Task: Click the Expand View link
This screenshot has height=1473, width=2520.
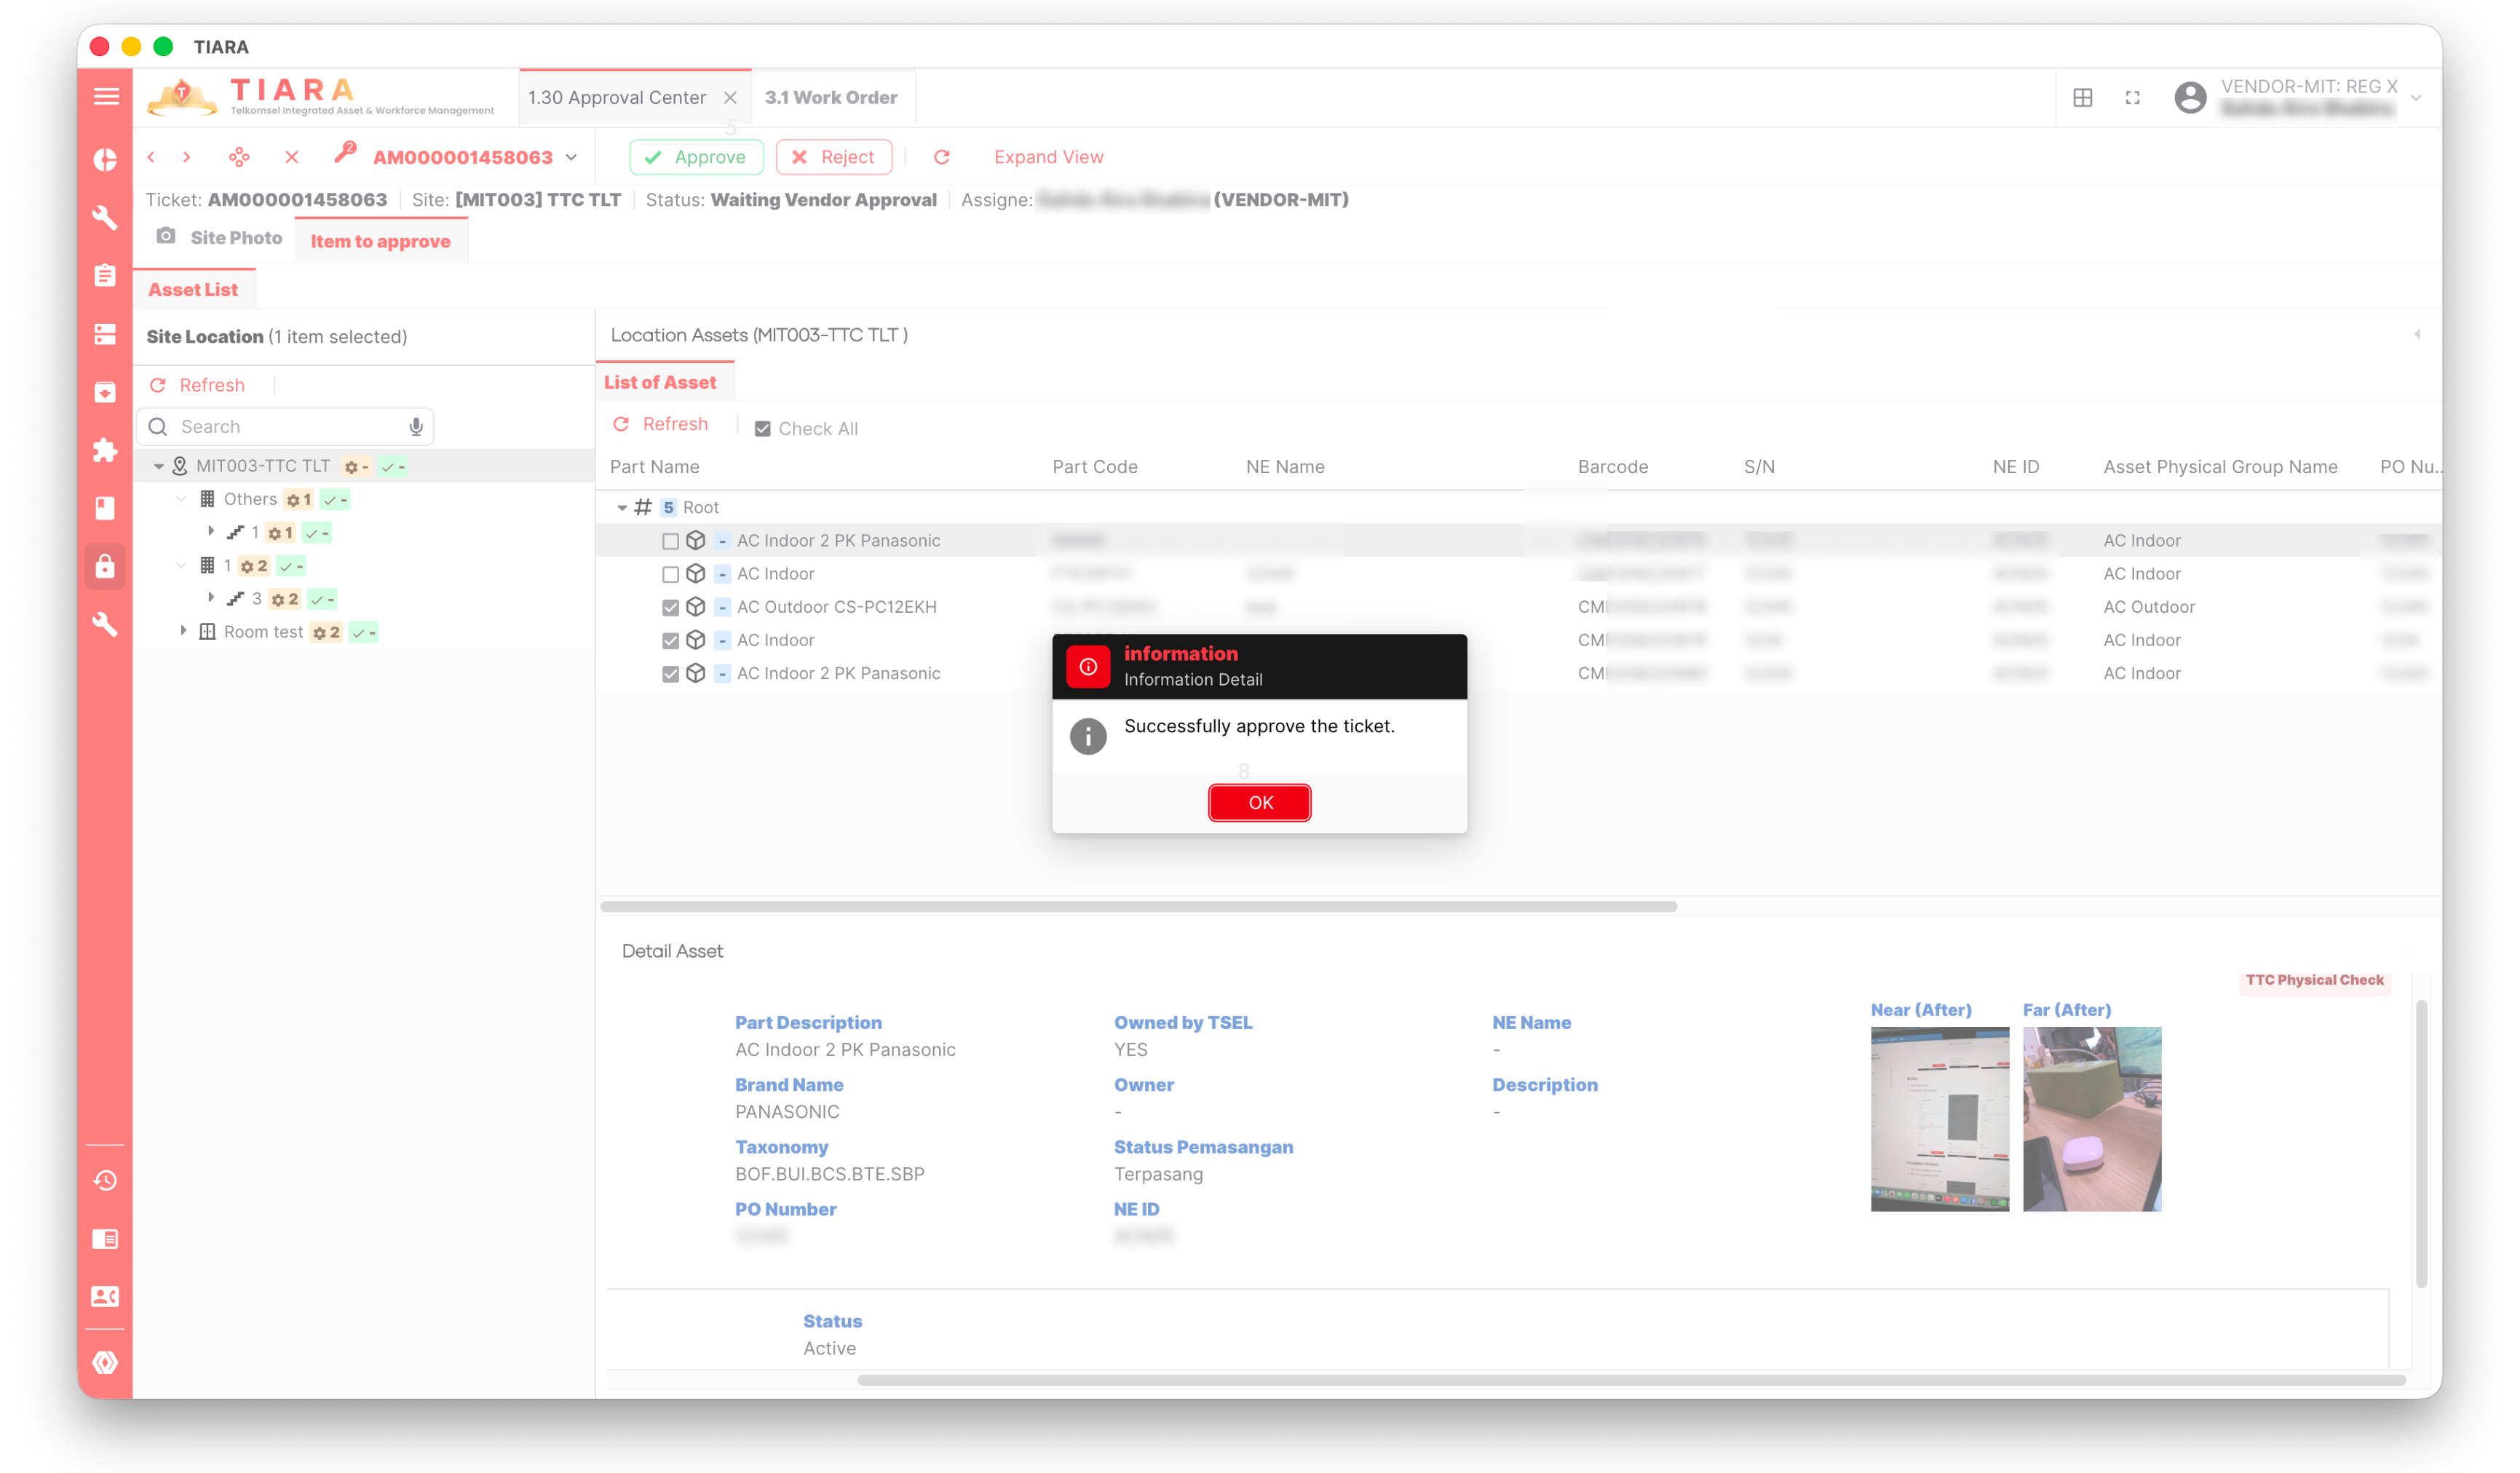Action: point(1048,157)
